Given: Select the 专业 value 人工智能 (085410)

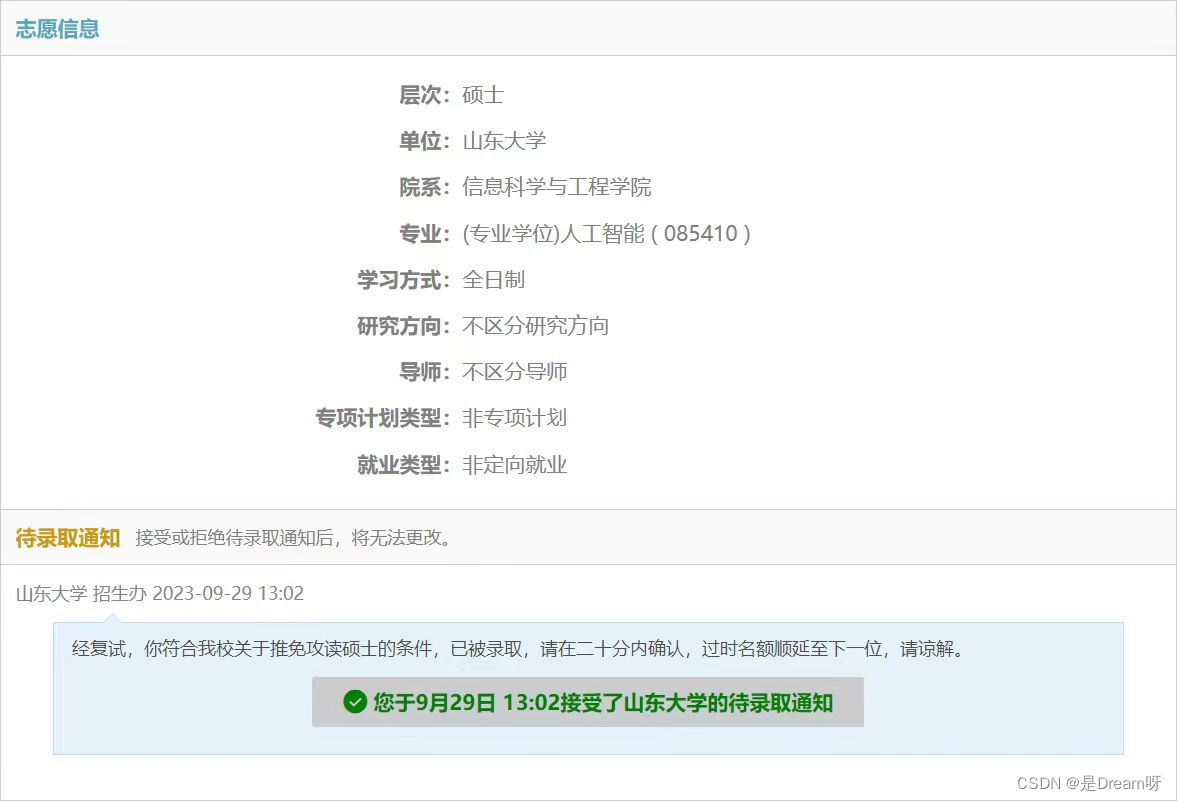Looking at the screenshot, I should [607, 233].
